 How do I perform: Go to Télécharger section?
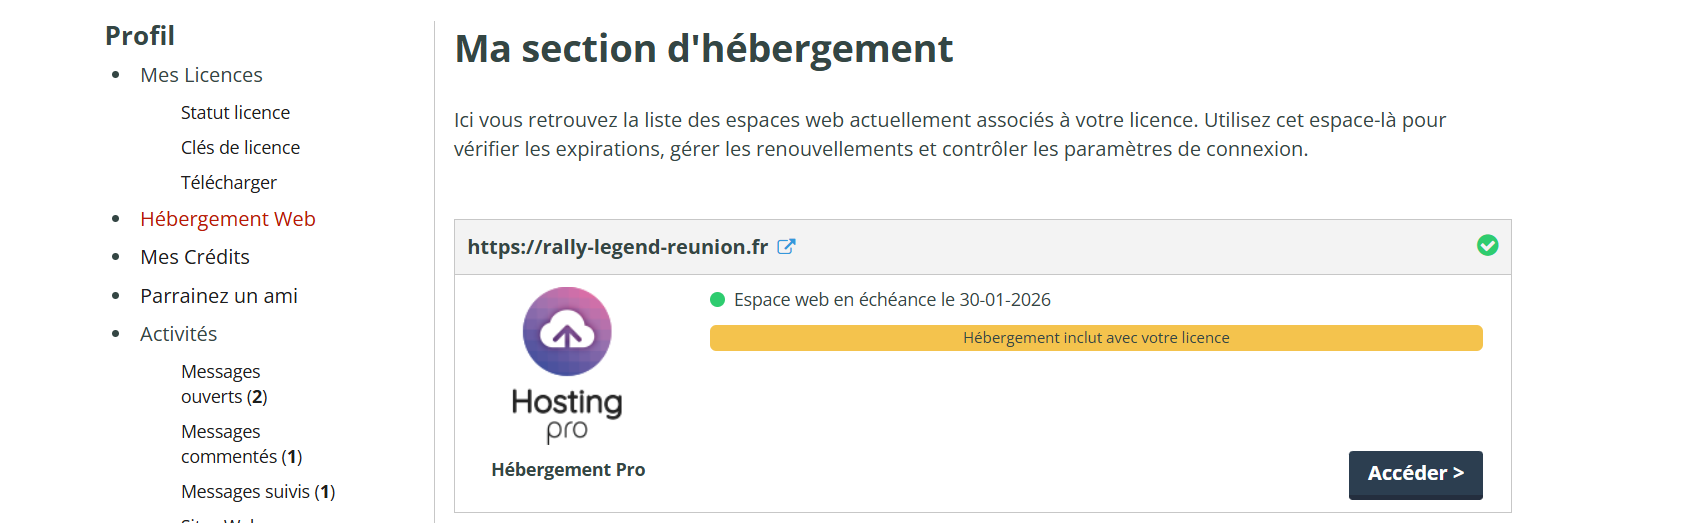[228, 183]
